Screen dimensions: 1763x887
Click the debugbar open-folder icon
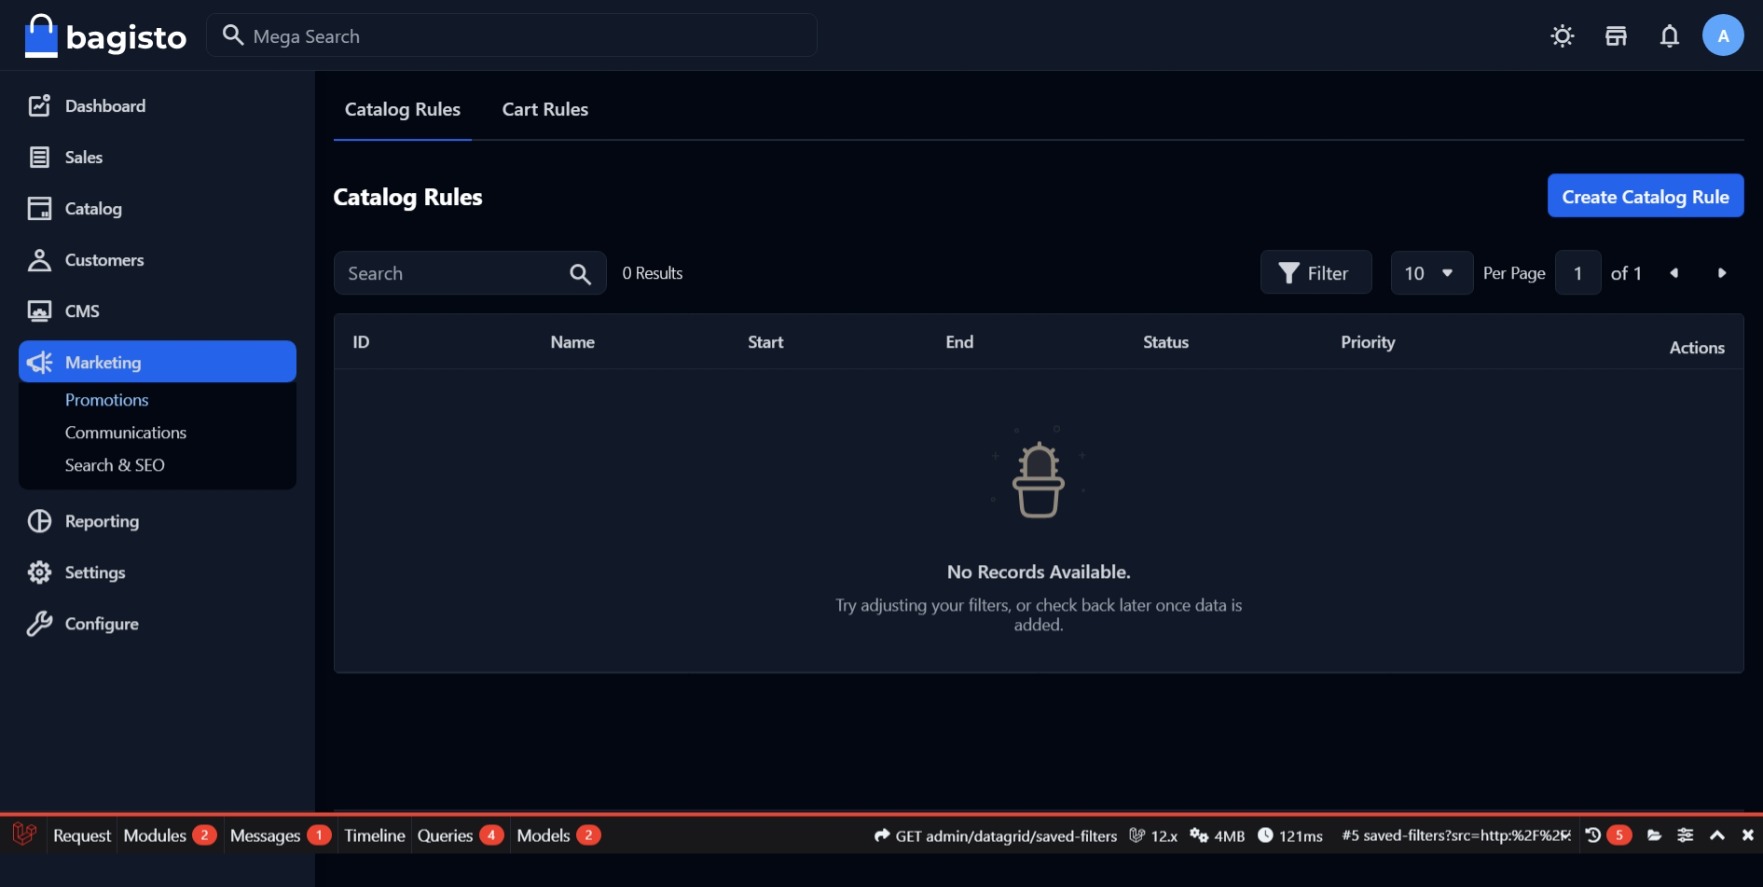pos(1654,835)
